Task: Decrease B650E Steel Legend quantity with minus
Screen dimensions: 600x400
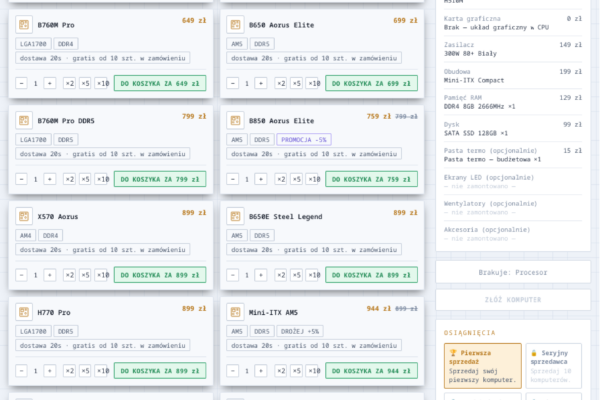Action: point(233,275)
